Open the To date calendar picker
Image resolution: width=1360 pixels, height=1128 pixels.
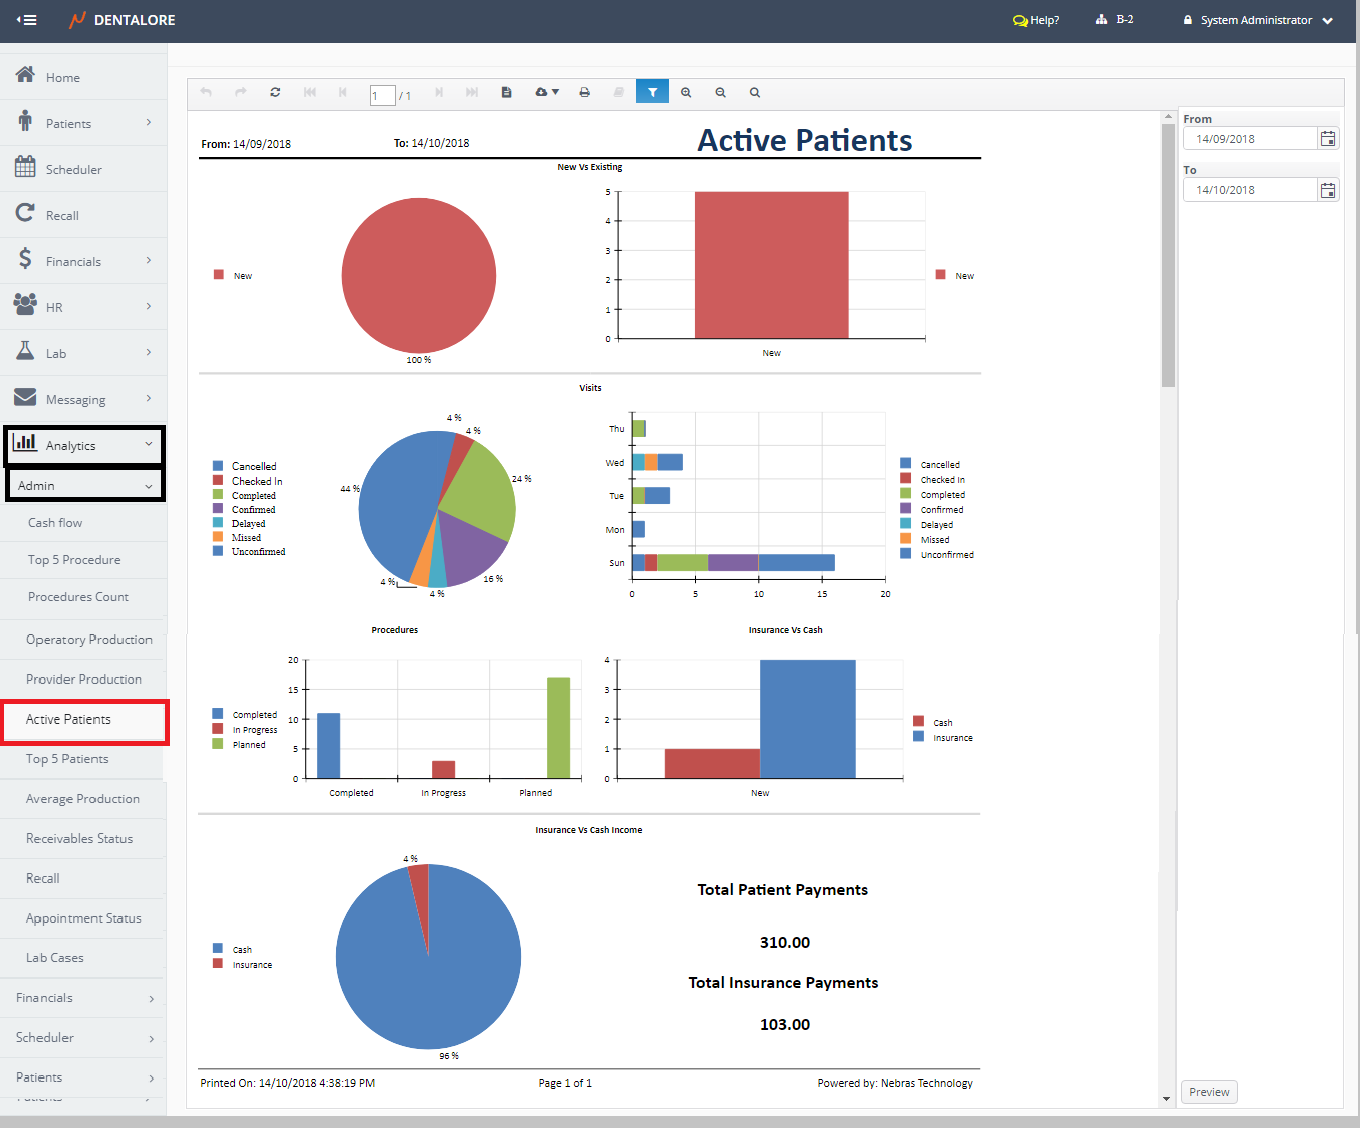[x=1328, y=190]
